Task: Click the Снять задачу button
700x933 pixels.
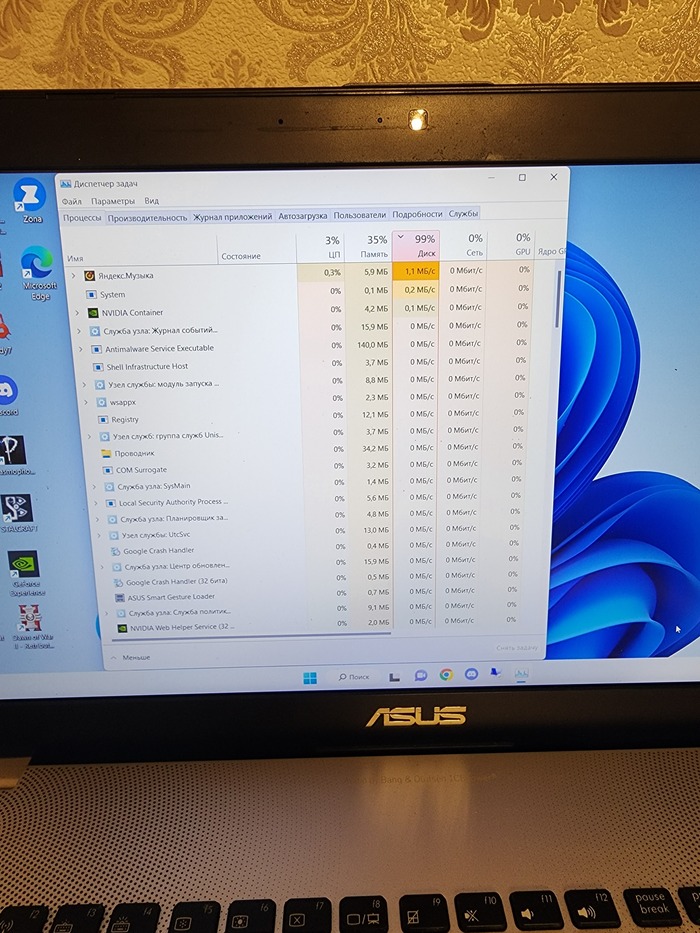Action: pyautogui.click(x=517, y=647)
